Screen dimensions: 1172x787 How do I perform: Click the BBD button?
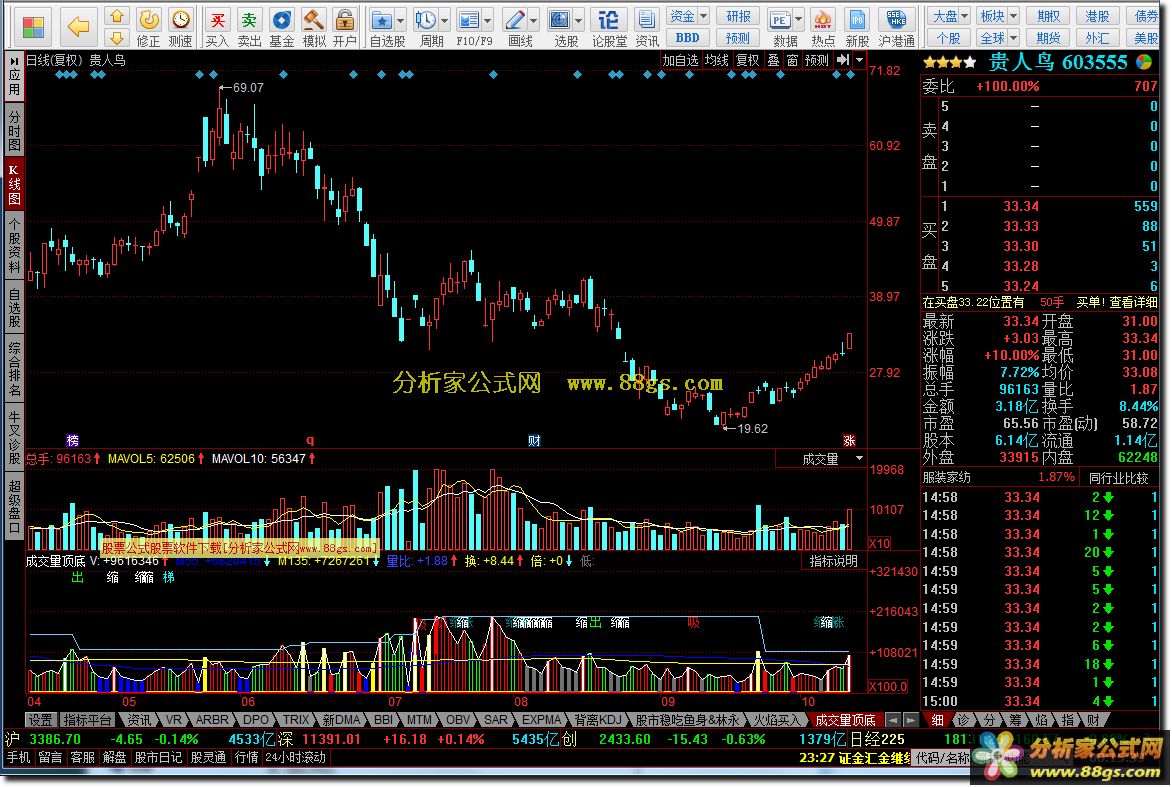coord(687,37)
